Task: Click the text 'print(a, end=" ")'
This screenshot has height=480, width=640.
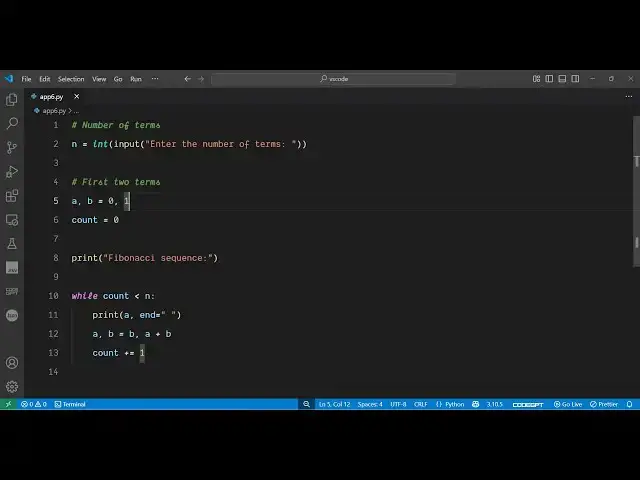Action: click(x=136, y=315)
